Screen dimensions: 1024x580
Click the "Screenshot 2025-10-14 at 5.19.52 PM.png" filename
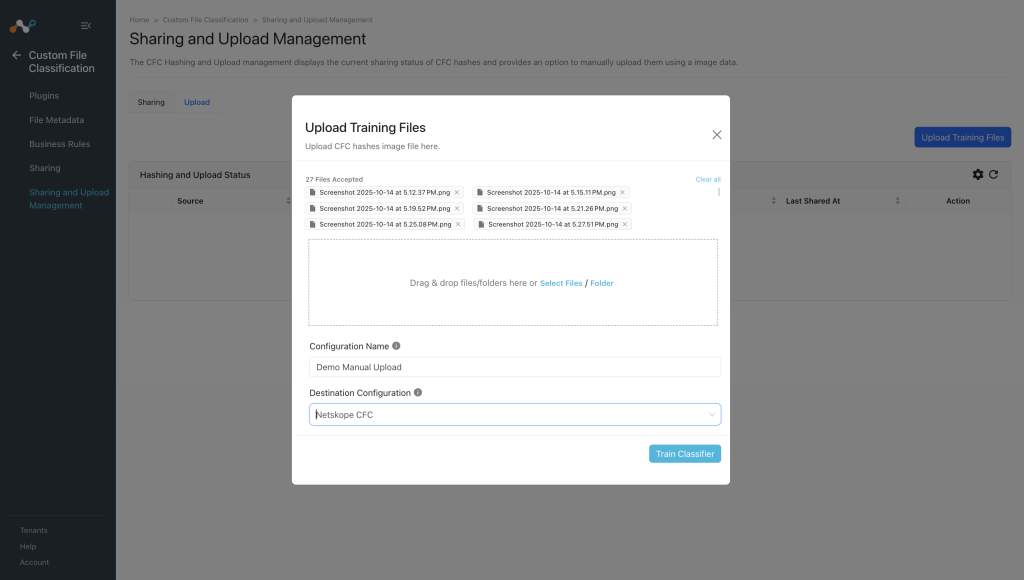[385, 208]
